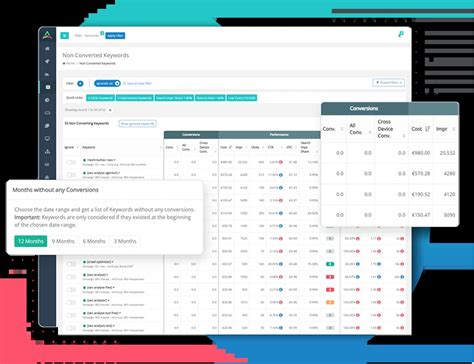Expand the [seo analyse tool free] keyword dropdown caret
This screenshot has width=474, height=364.
(120, 313)
